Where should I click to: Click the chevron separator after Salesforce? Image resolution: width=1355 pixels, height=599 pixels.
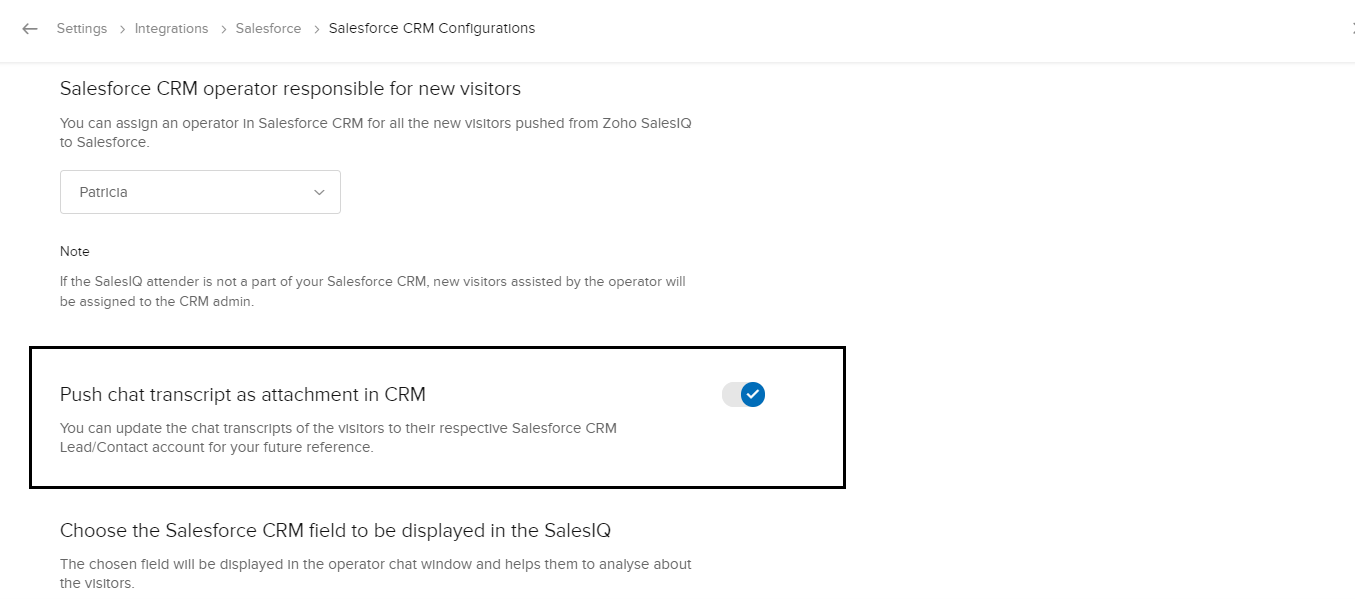(315, 29)
